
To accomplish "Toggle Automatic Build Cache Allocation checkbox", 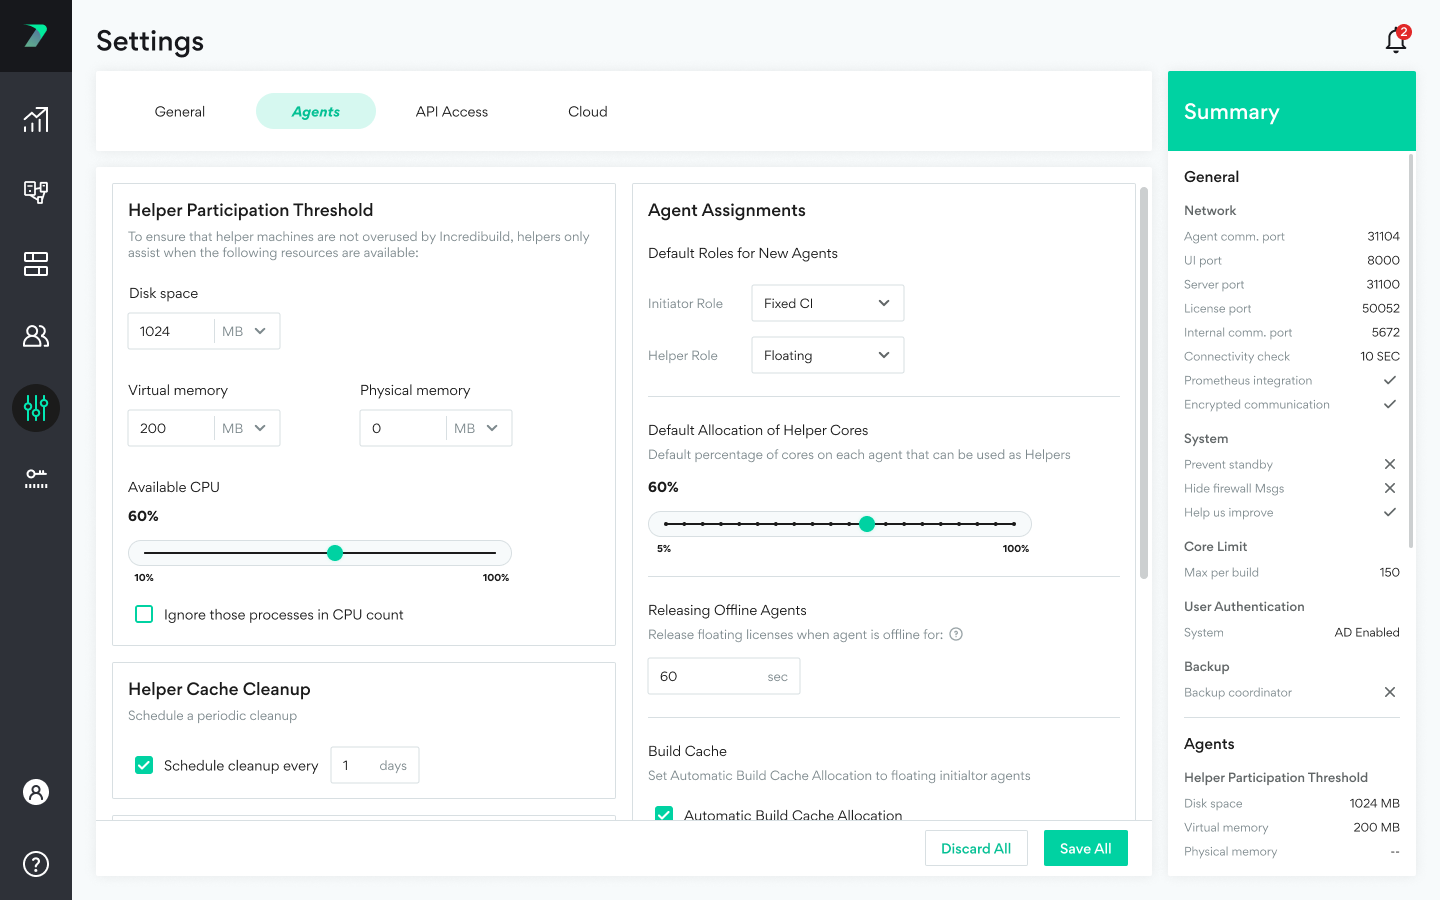I will (664, 814).
